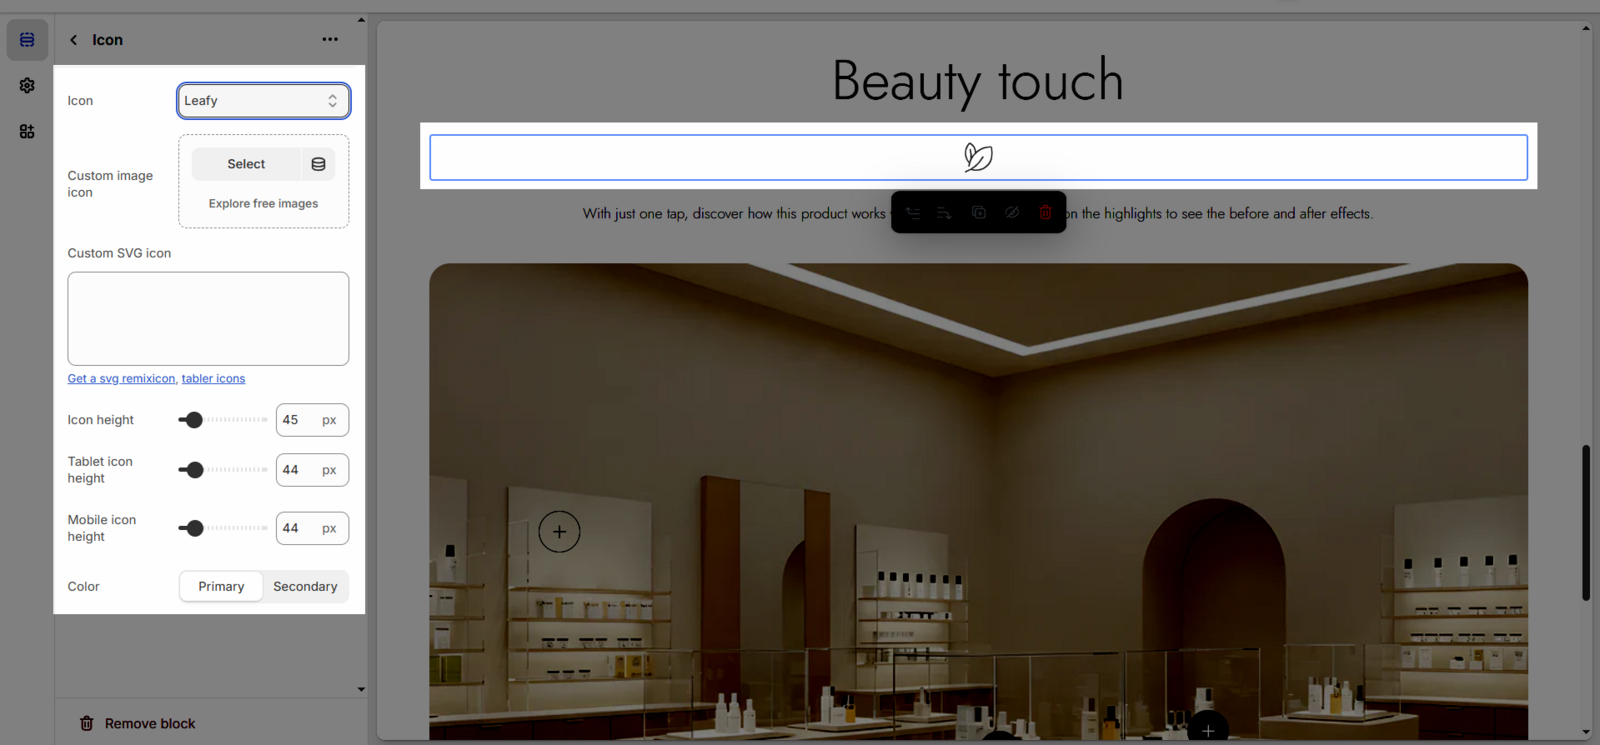Duplicate the block from floating toolbar

(979, 213)
